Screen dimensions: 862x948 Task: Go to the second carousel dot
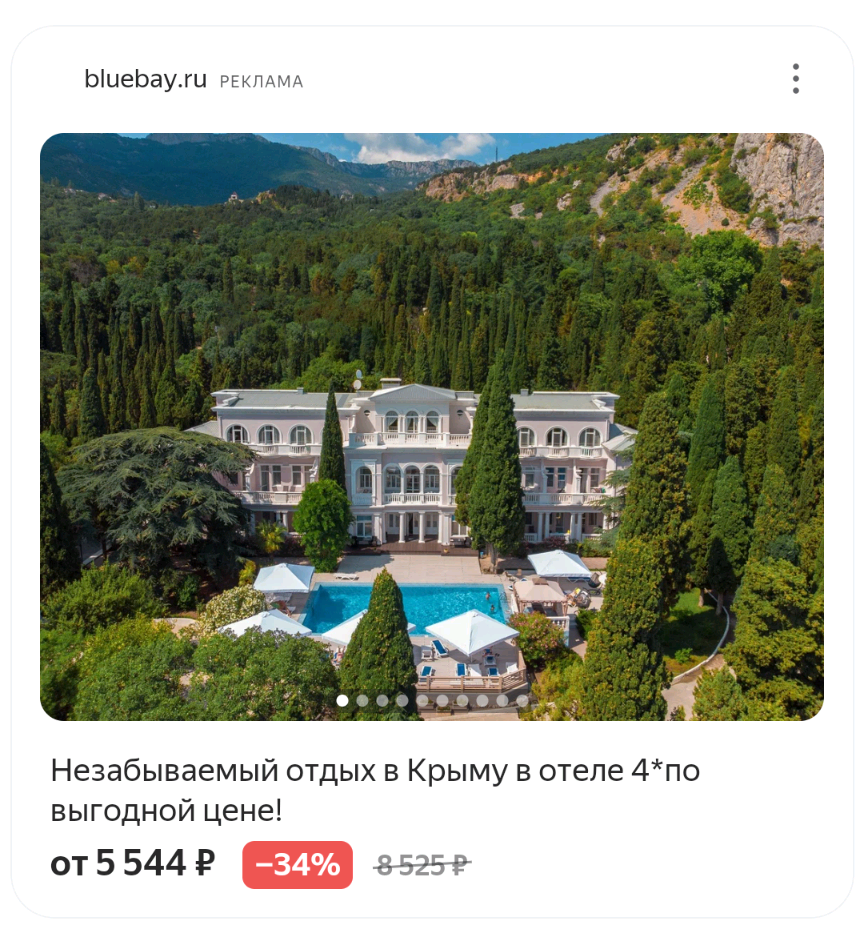[x=362, y=700]
